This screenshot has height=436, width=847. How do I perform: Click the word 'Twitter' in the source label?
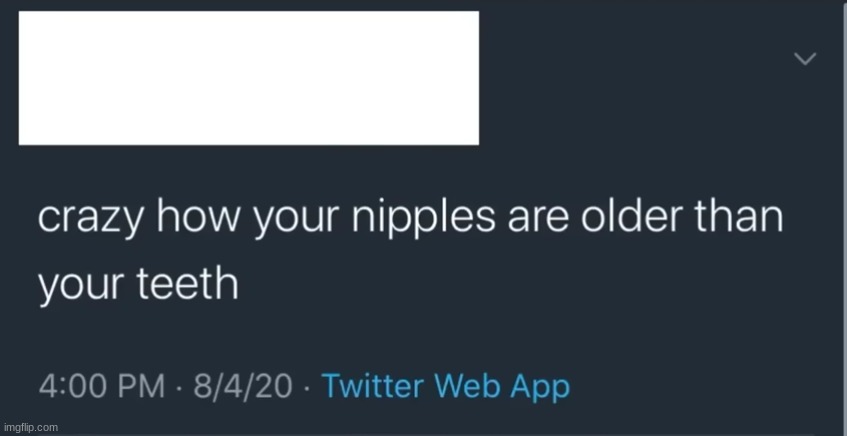point(374,386)
